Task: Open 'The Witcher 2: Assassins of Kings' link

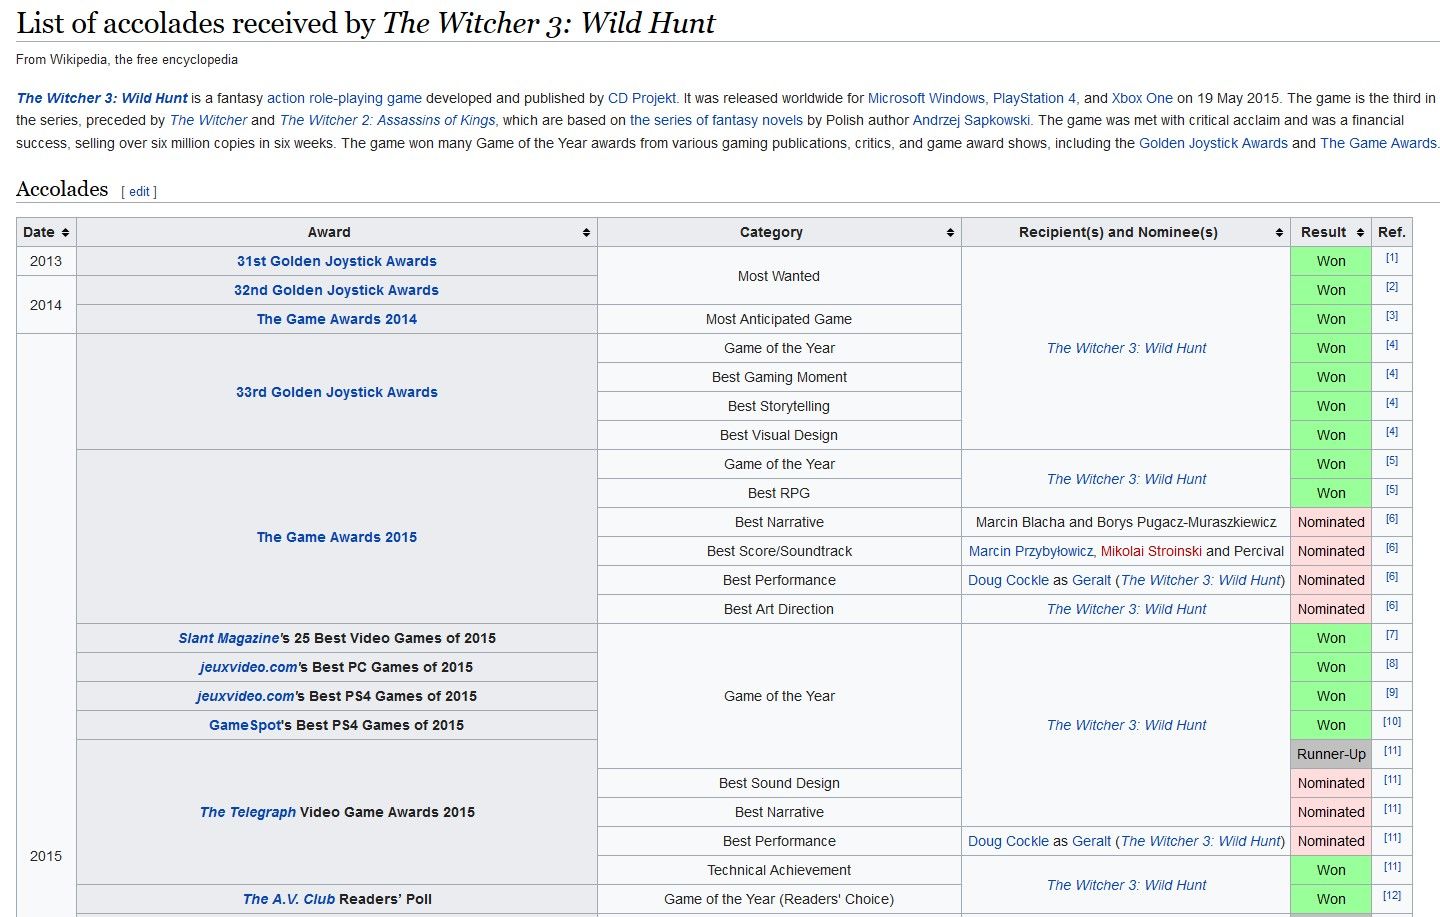Action: point(387,120)
